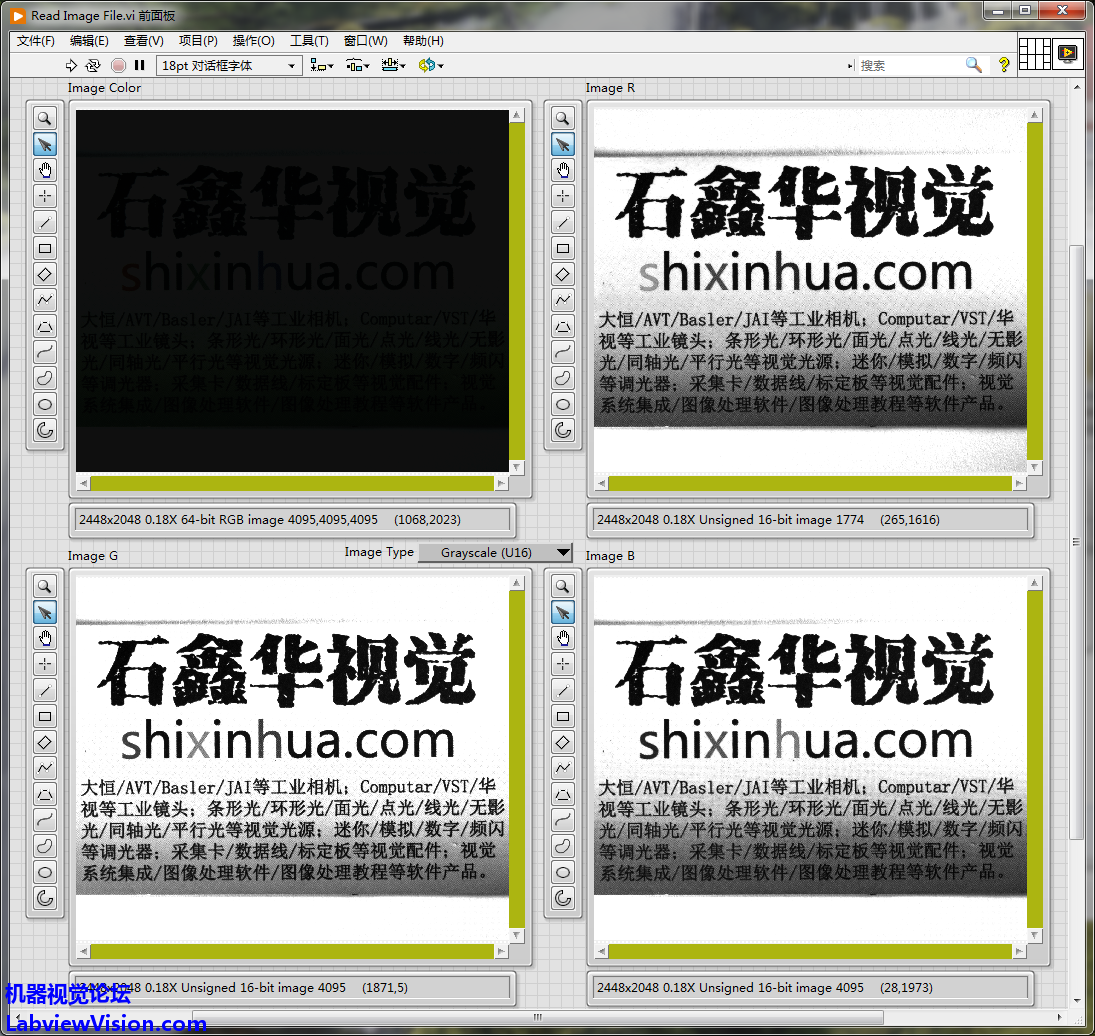The image size is (1095, 1036).
Task: Select the Rectangle tool in Image R
Action: [563, 249]
